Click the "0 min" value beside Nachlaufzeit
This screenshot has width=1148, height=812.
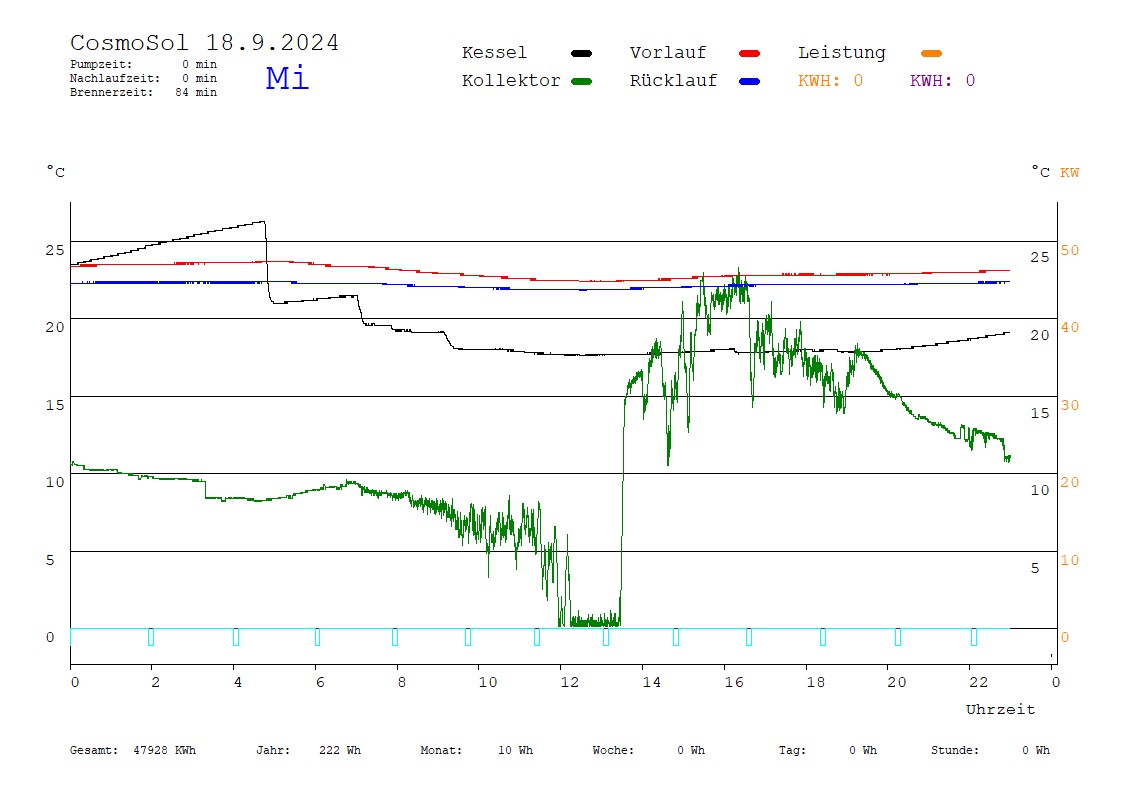[199, 78]
